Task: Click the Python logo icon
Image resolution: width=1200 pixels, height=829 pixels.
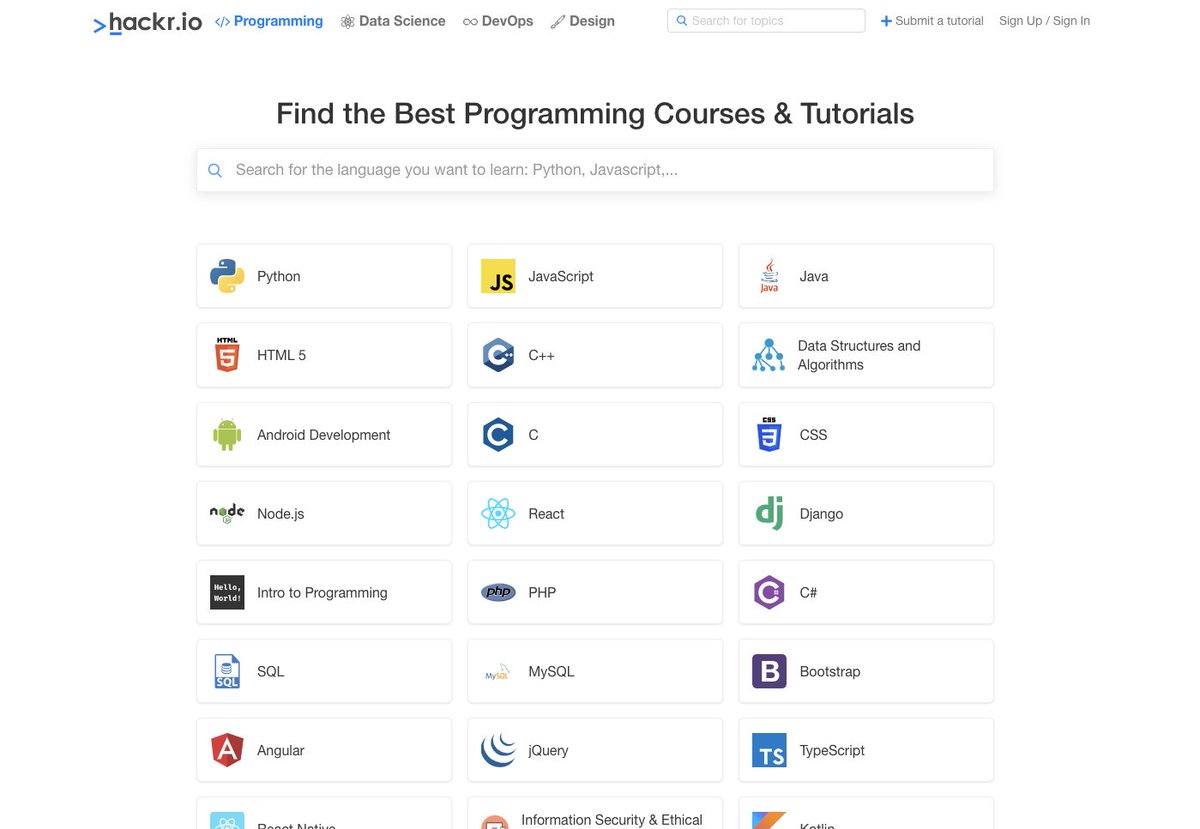Action: pos(227,276)
